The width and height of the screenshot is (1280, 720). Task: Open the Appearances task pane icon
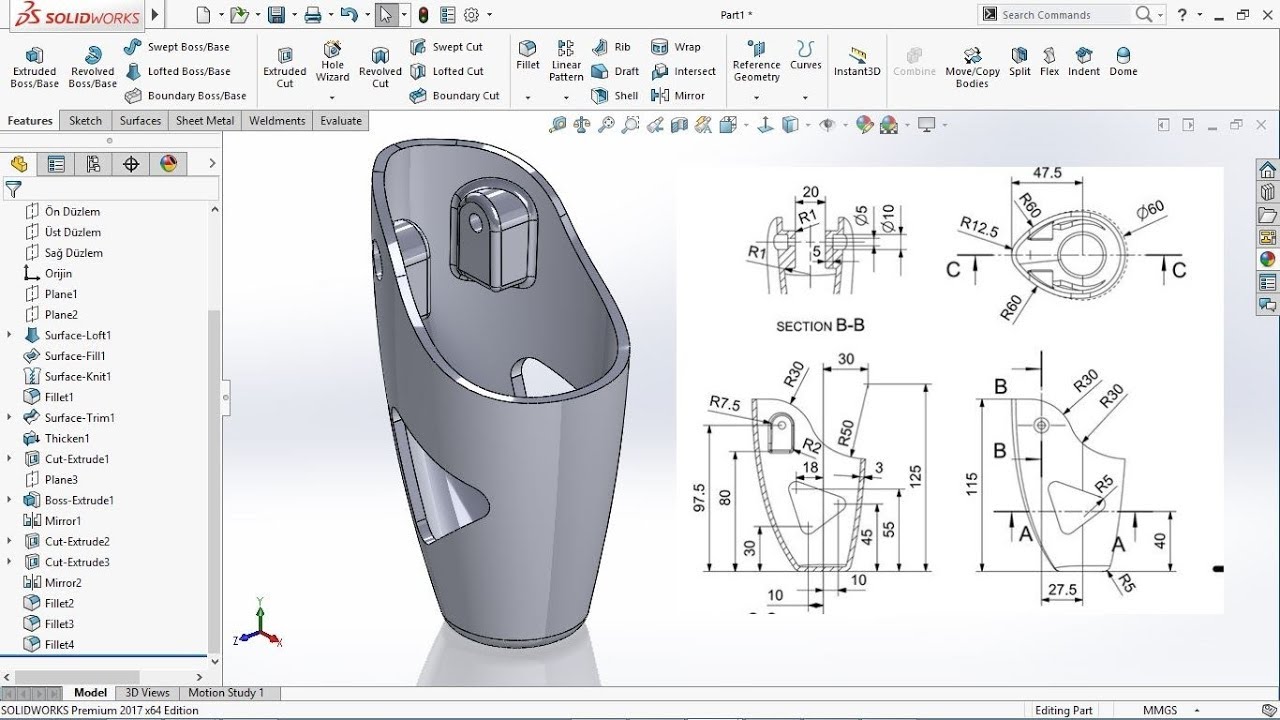pos(1267,259)
